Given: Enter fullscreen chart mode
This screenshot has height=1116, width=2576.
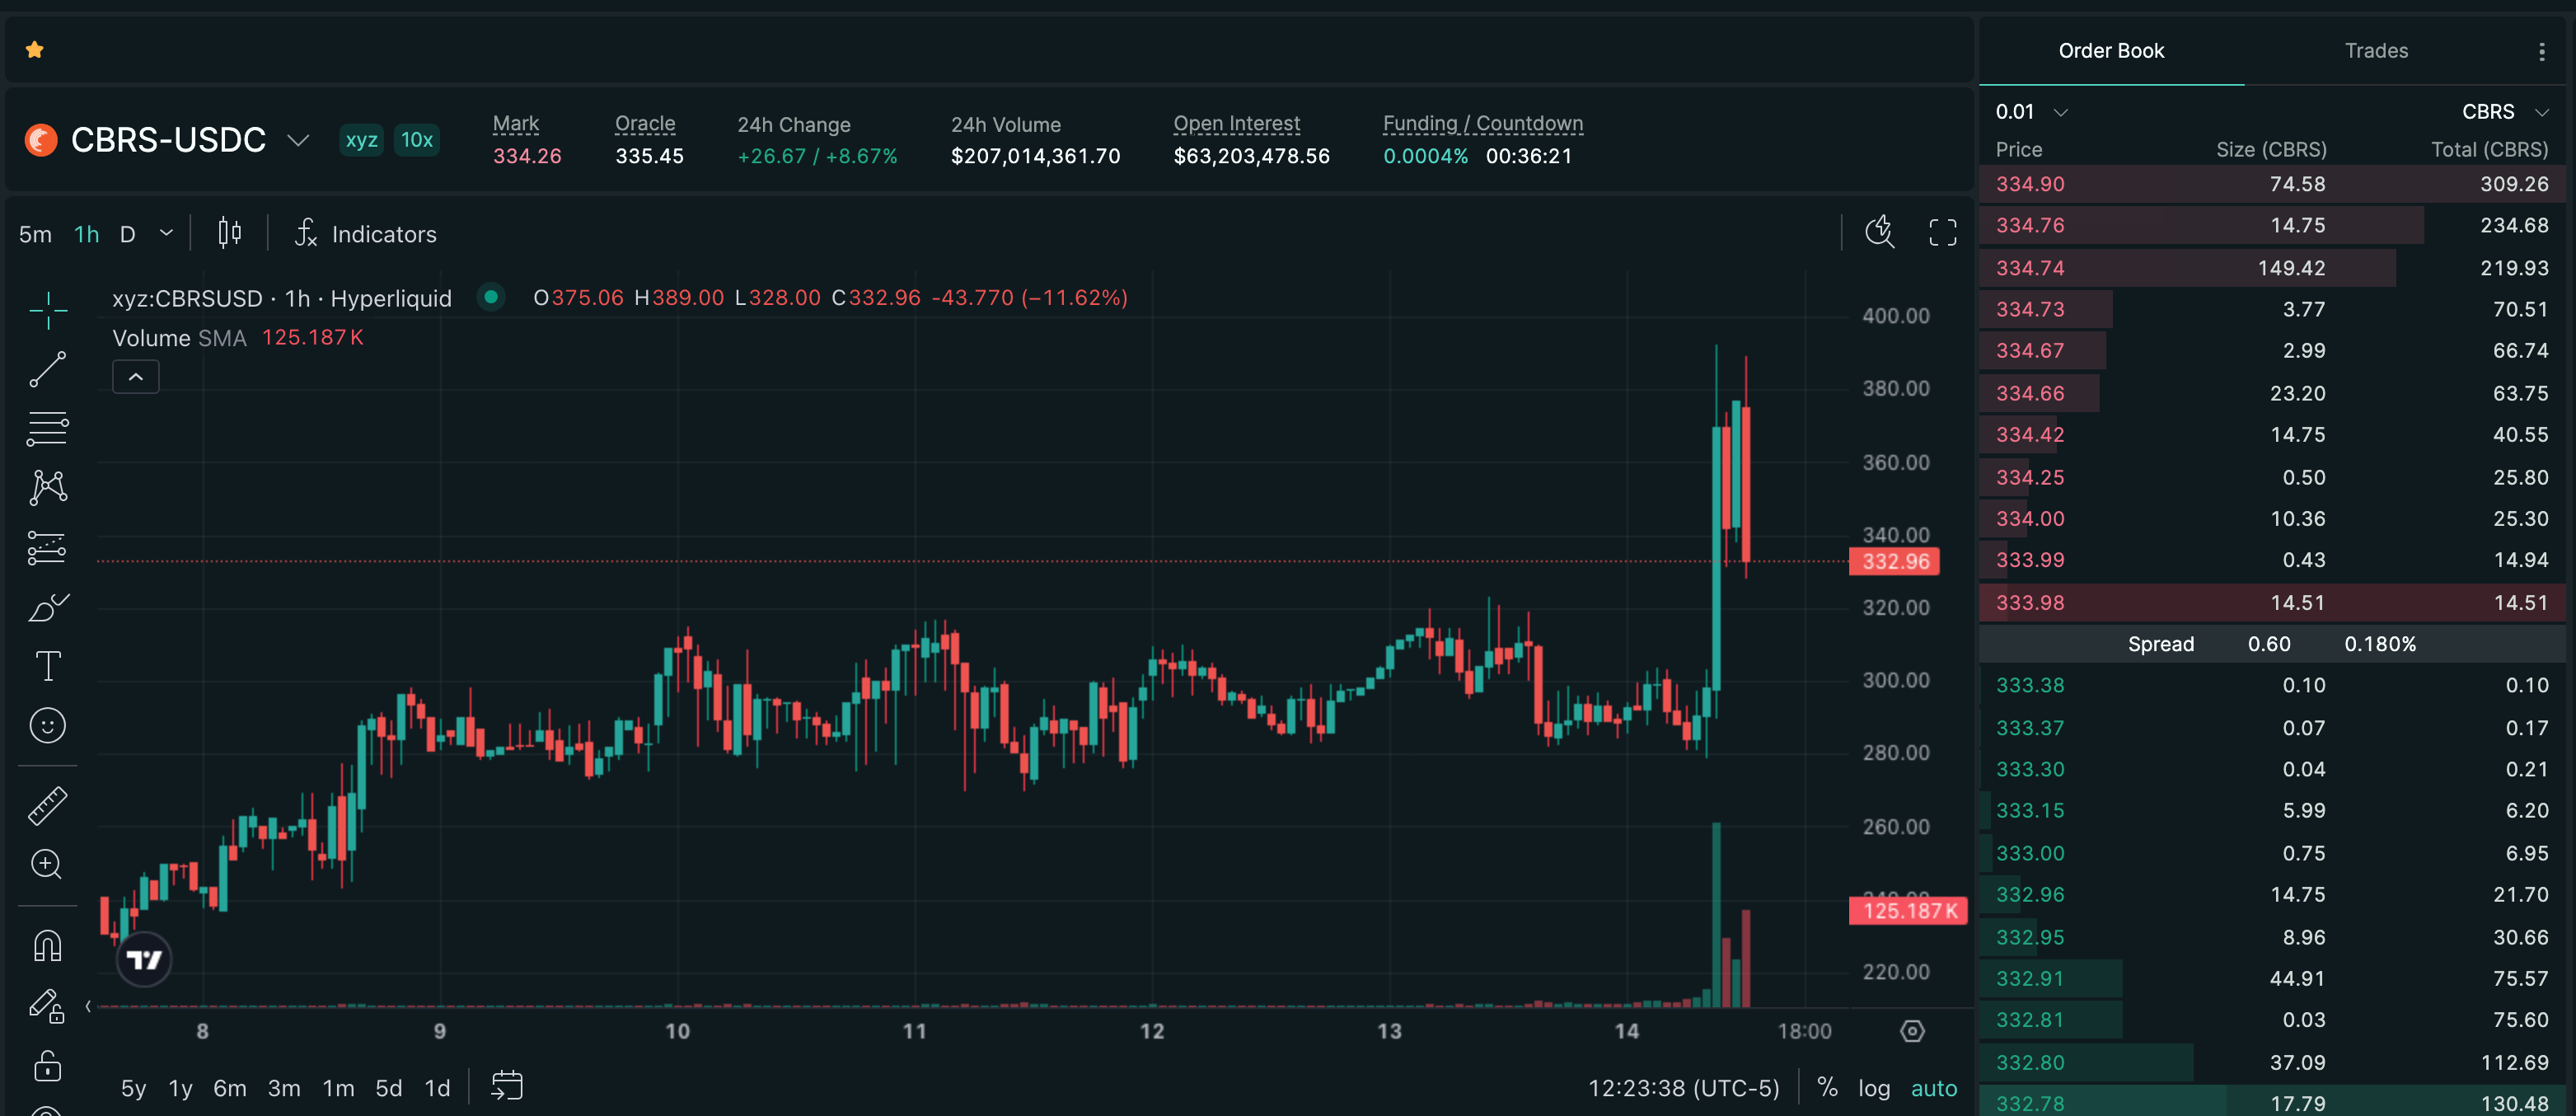Looking at the screenshot, I should 1942,233.
